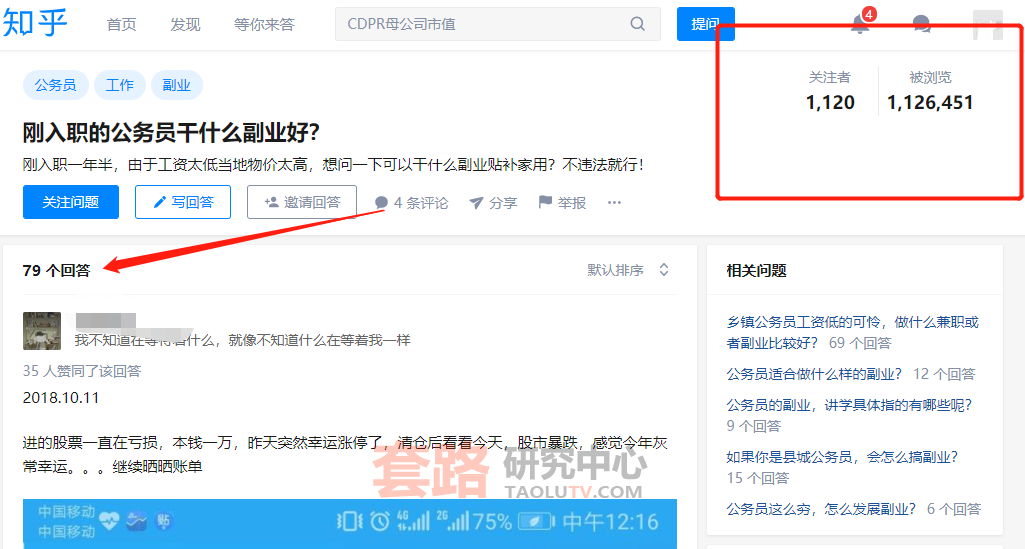Screen dimensions: 1025x549
Task: Click the search magnifier icon
Action: [x=637, y=24]
